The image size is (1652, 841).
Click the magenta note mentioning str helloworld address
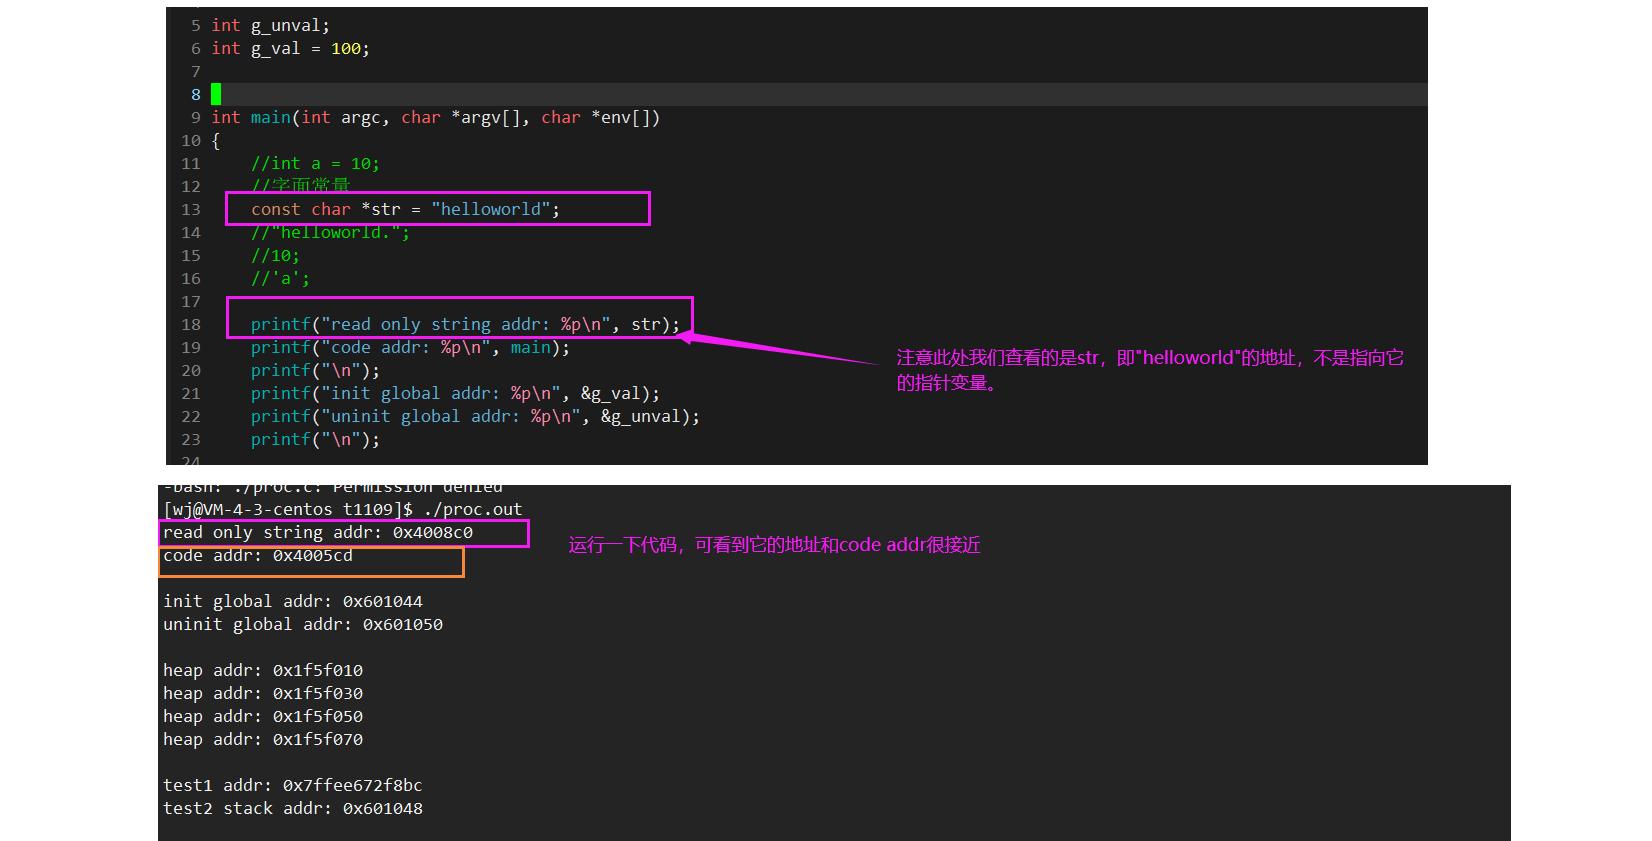(1150, 370)
